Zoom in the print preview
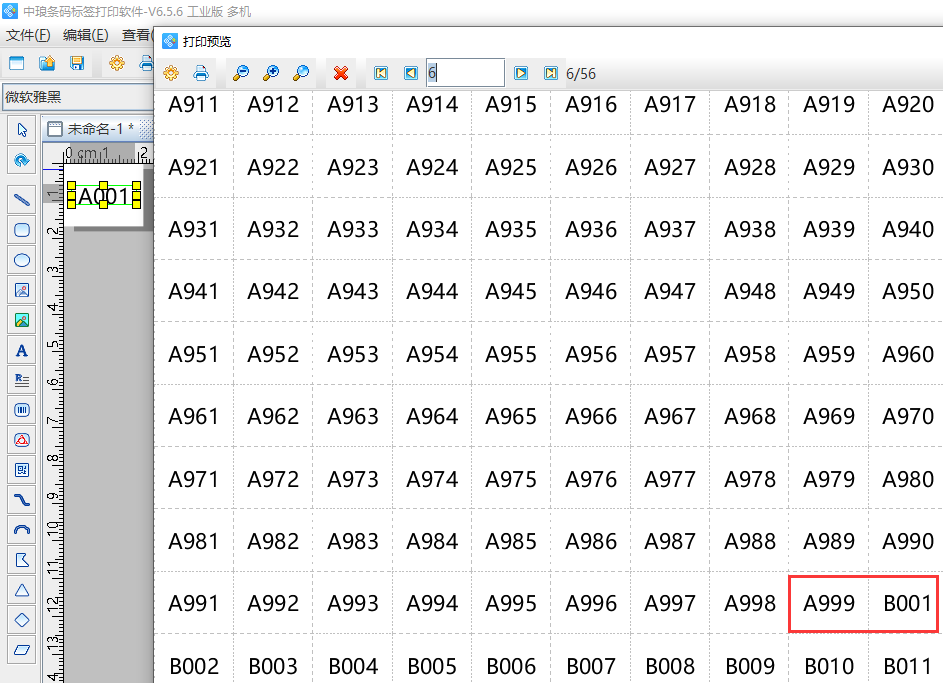 pyautogui.click(x=271, y=73)
